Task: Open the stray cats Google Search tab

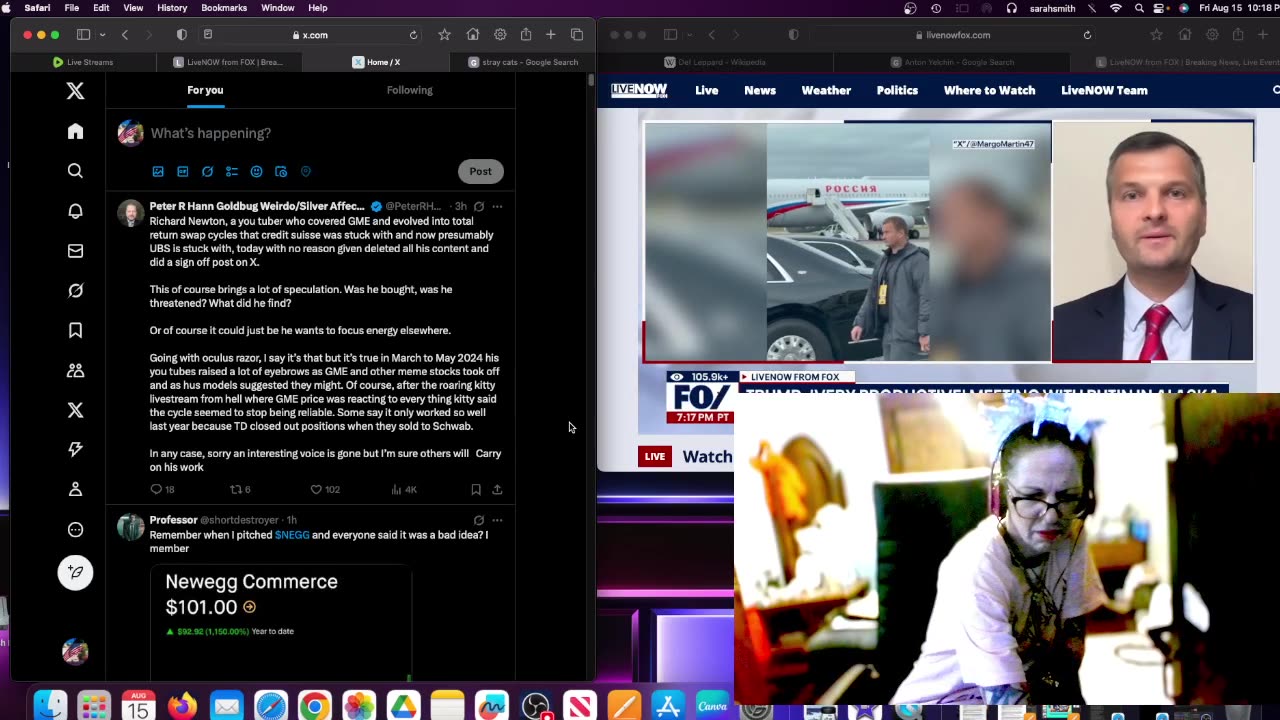Action: [523, 62]
